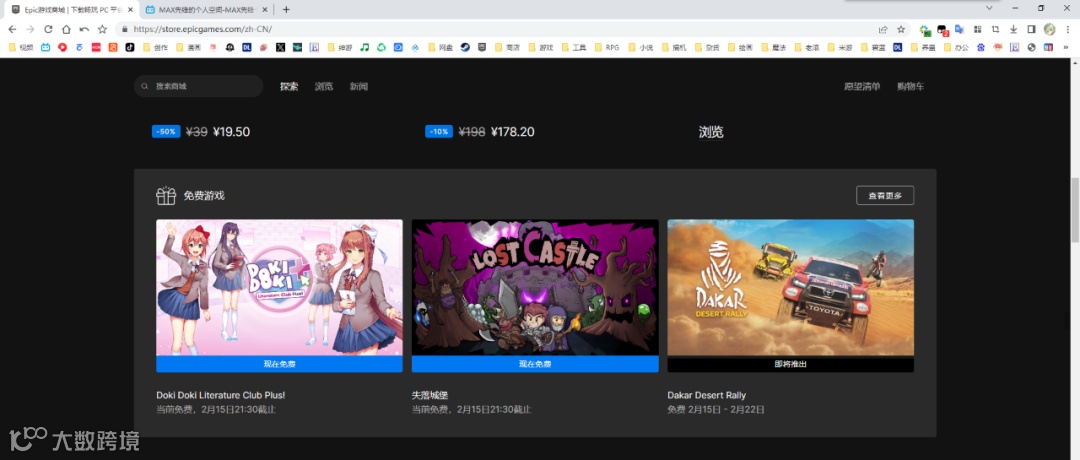Open the Epic Games shield bookmark
The width and height of the screenshot is (1080, 460).
click(482, 48)
